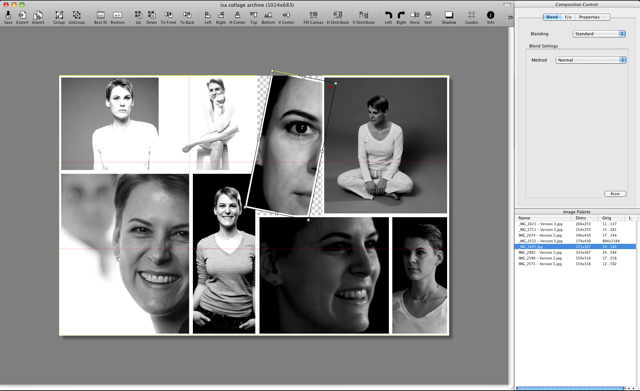This screenshot has width=640, height=391.
Task: Select the 350x316 image row in the palette
Action: [x=575, y=258]
